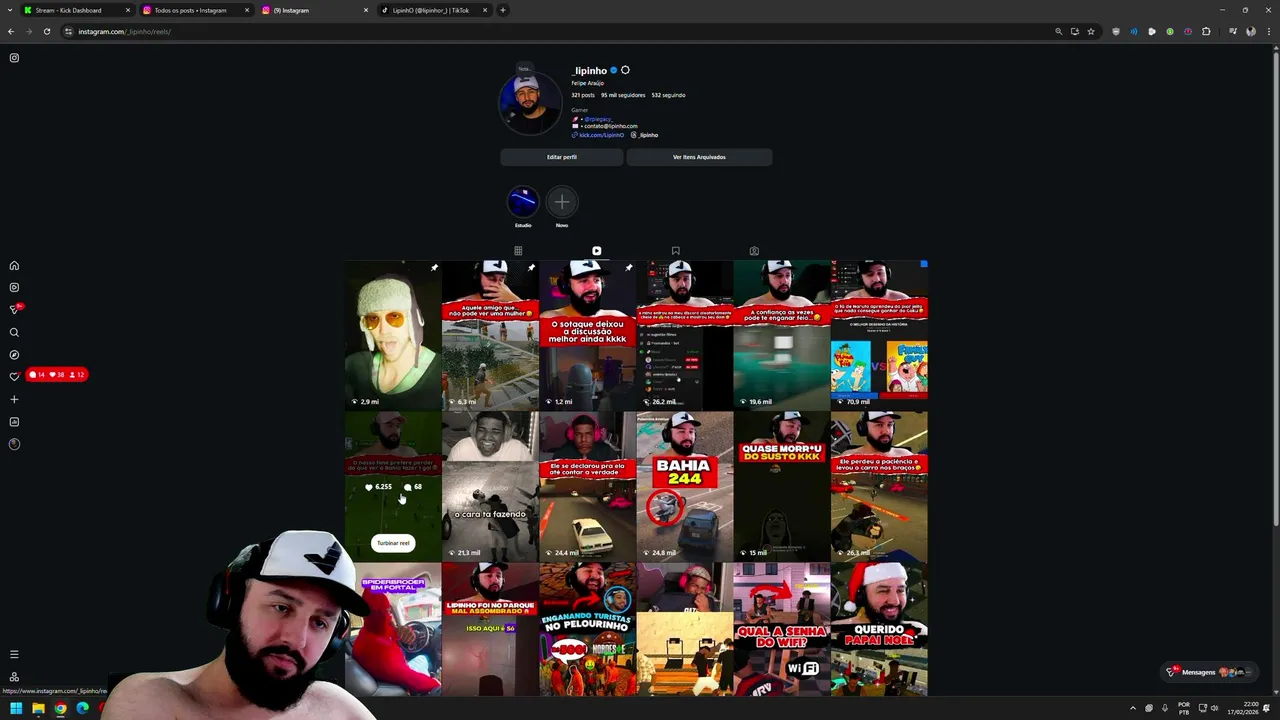Open Explore compass icon in sidebar
The height and width of the screenshot is (720, 1280).
pos(14,355)
